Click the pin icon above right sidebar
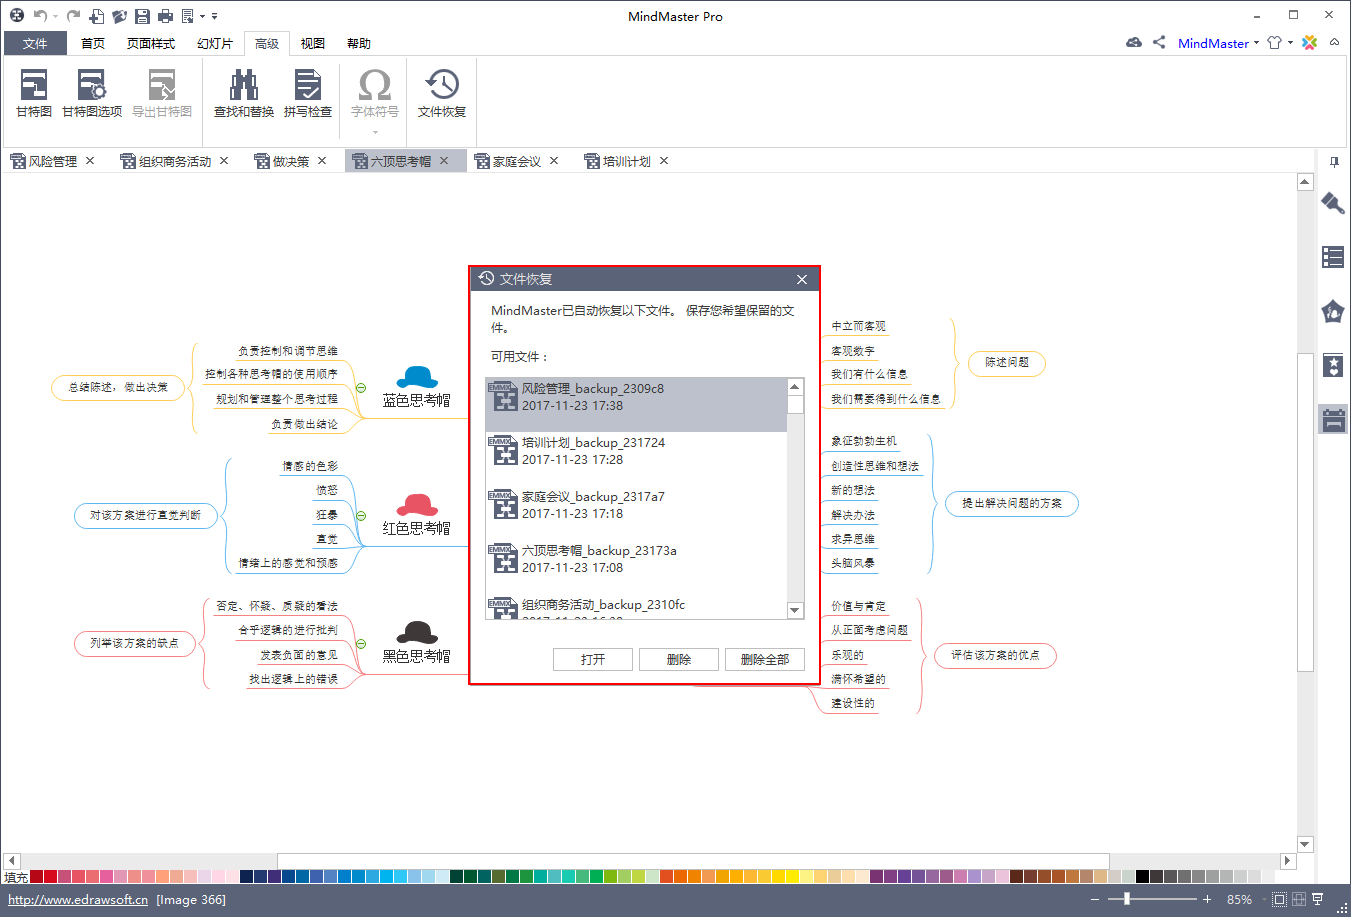 [x=1334, y=161]
